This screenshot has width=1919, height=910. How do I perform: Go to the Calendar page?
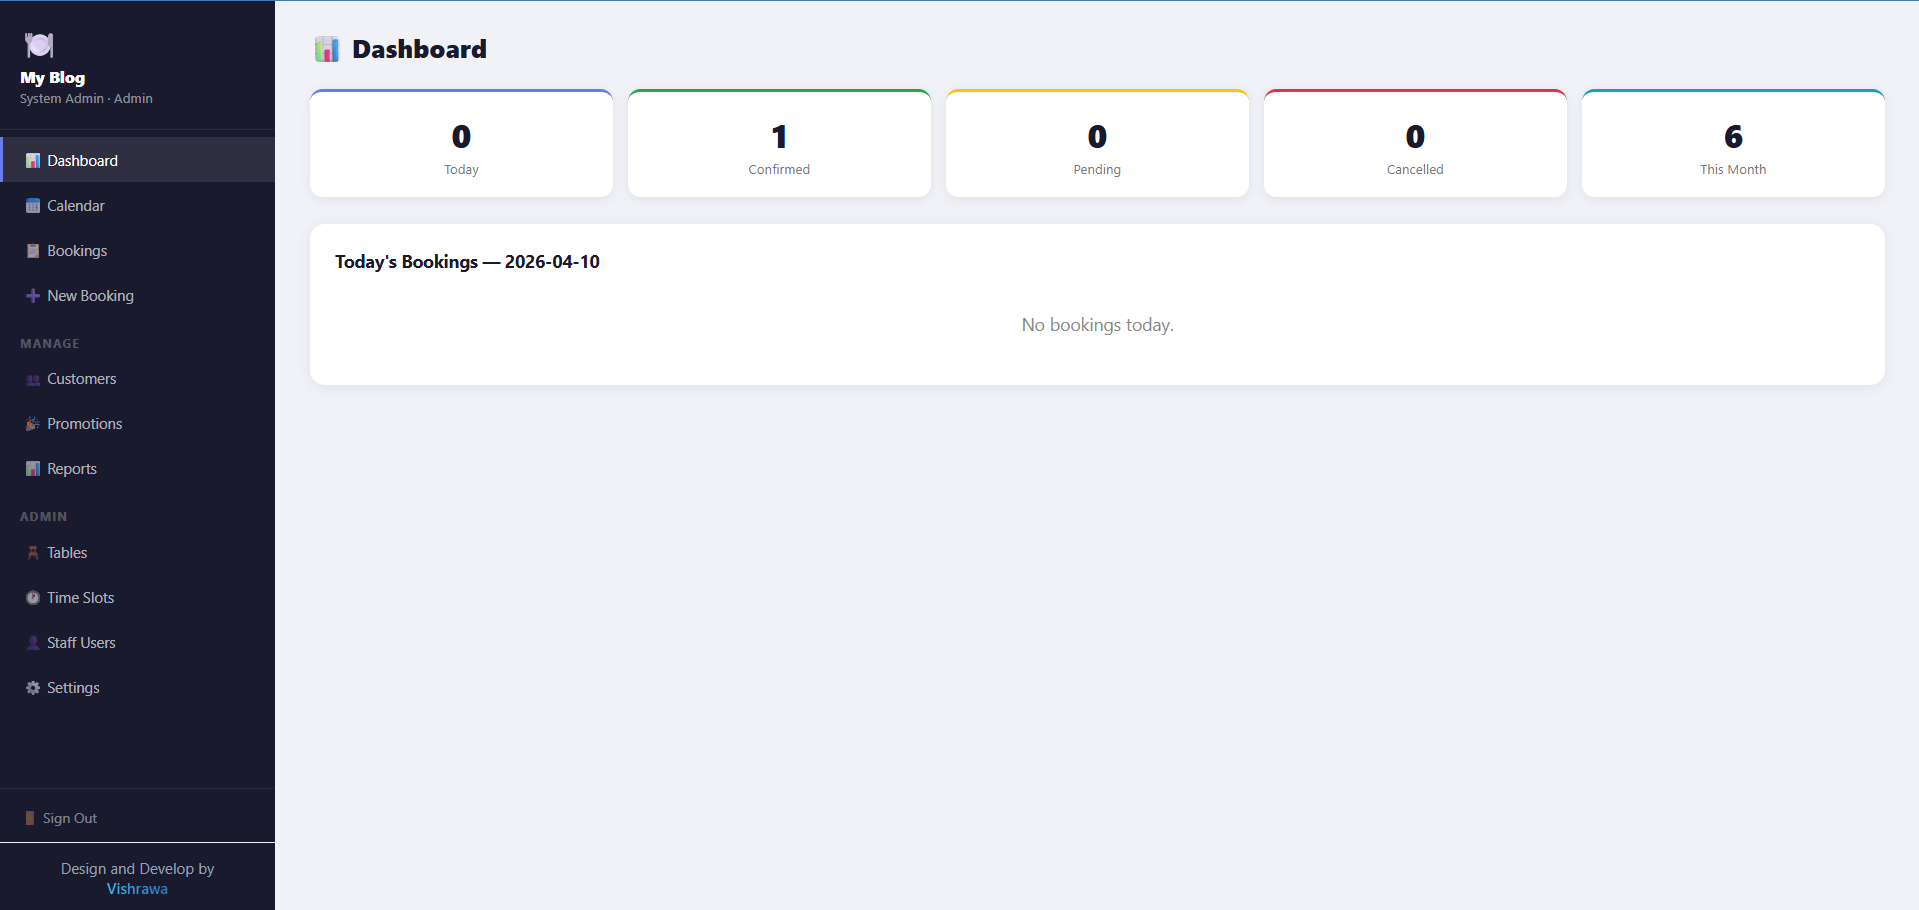click(76, 206)
